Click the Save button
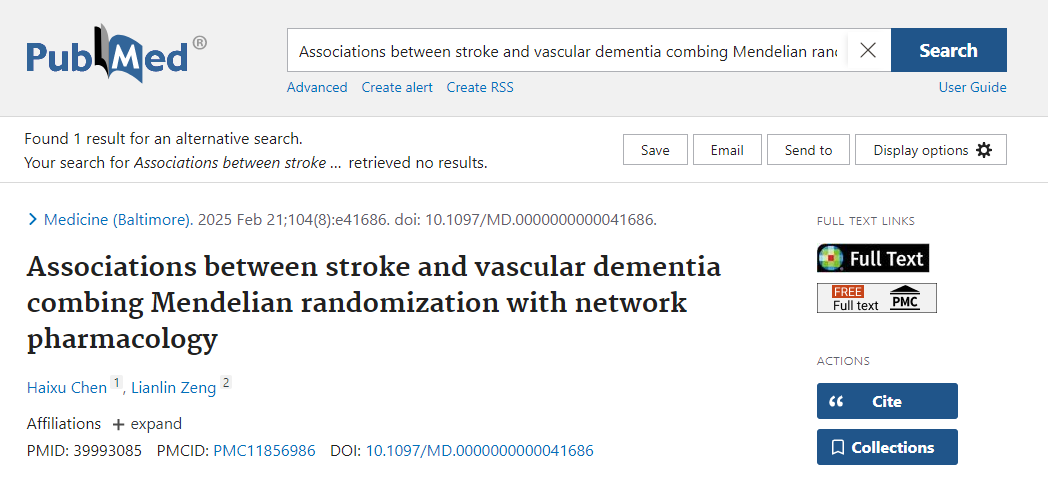Screen dimensions: 1048x498 coord(655,150)
